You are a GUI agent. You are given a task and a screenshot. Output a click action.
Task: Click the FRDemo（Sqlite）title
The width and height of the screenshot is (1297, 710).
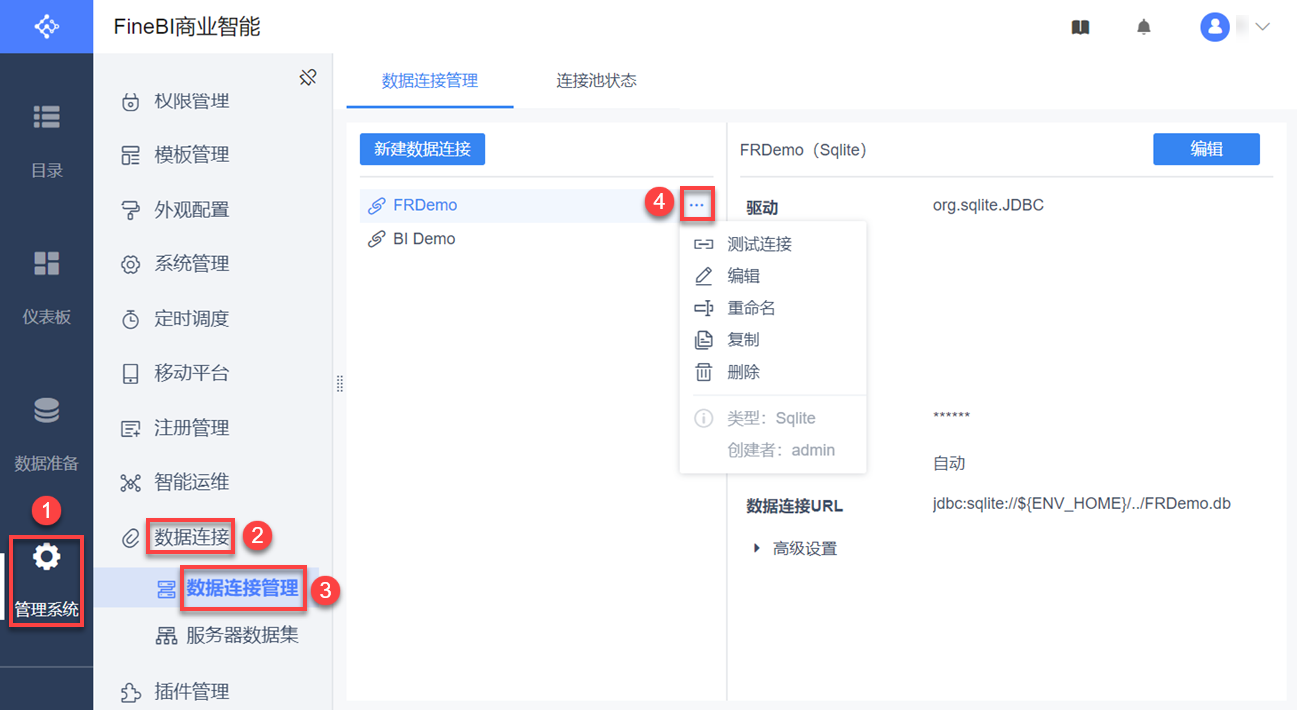pyautogui.click(x=805, y=150)
